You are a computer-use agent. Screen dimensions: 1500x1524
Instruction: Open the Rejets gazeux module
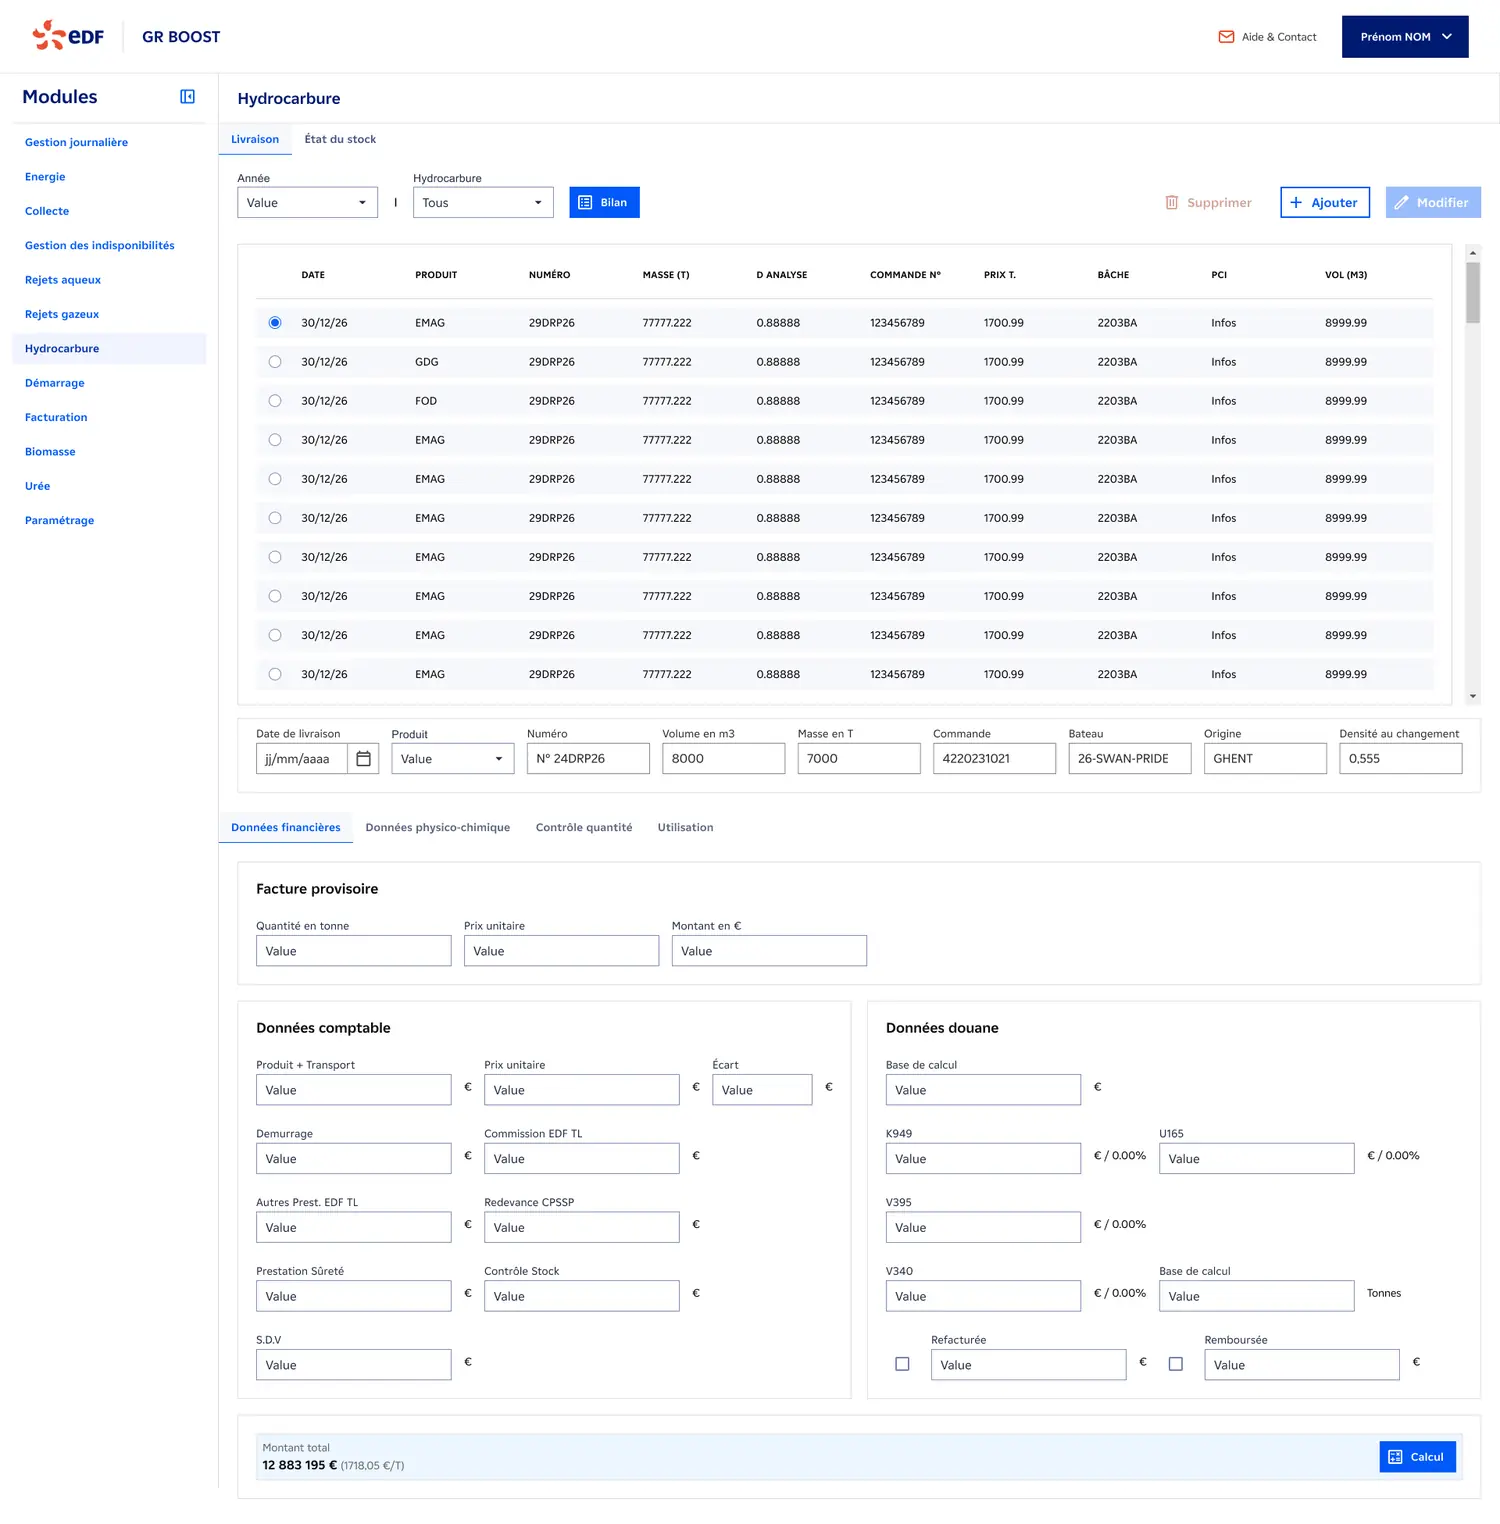click(62, 315)
